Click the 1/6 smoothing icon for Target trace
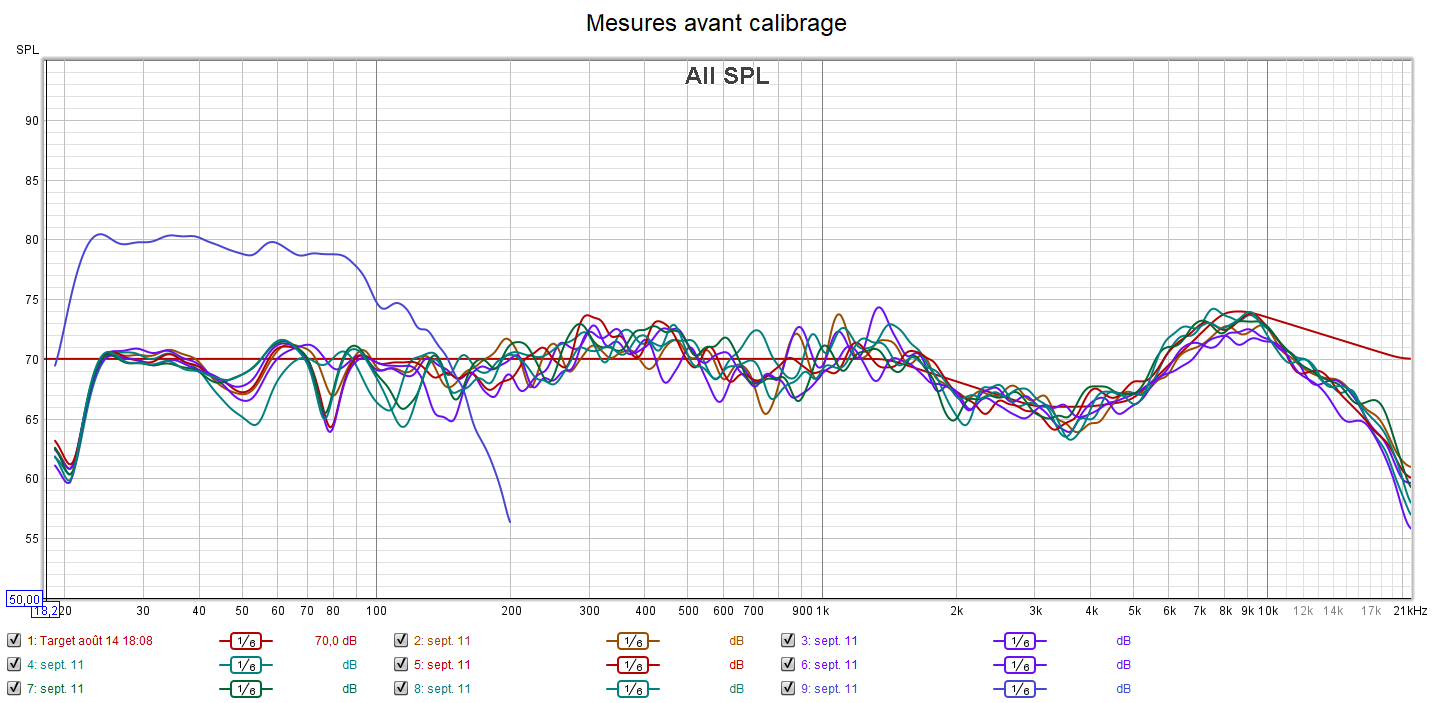1433x703 pixels. [x=245, y=641]
